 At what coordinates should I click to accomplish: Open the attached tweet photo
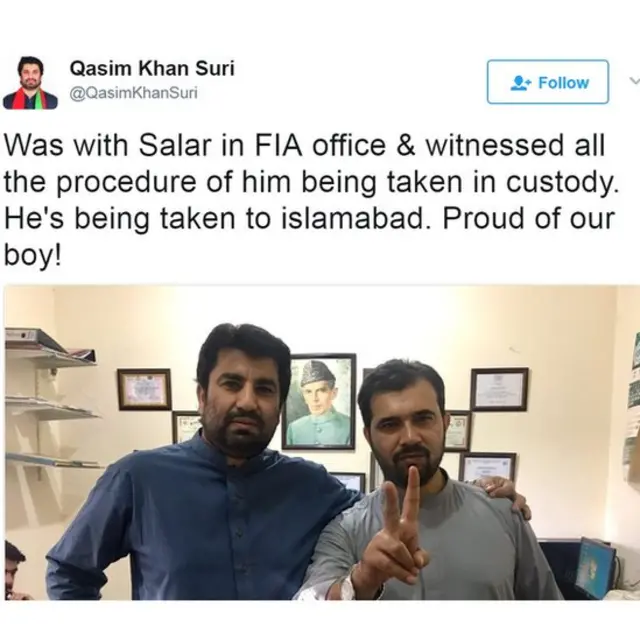[322, 442]
